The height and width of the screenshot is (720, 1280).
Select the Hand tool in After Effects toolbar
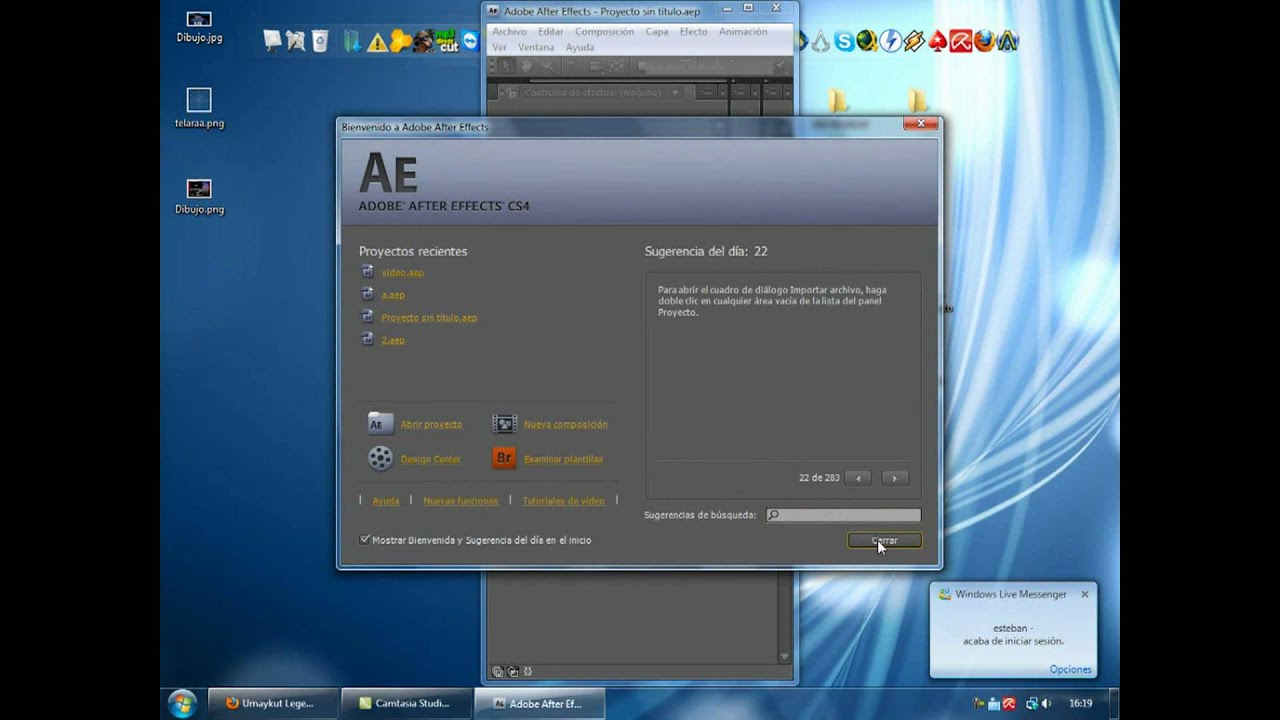pos(527,66)
